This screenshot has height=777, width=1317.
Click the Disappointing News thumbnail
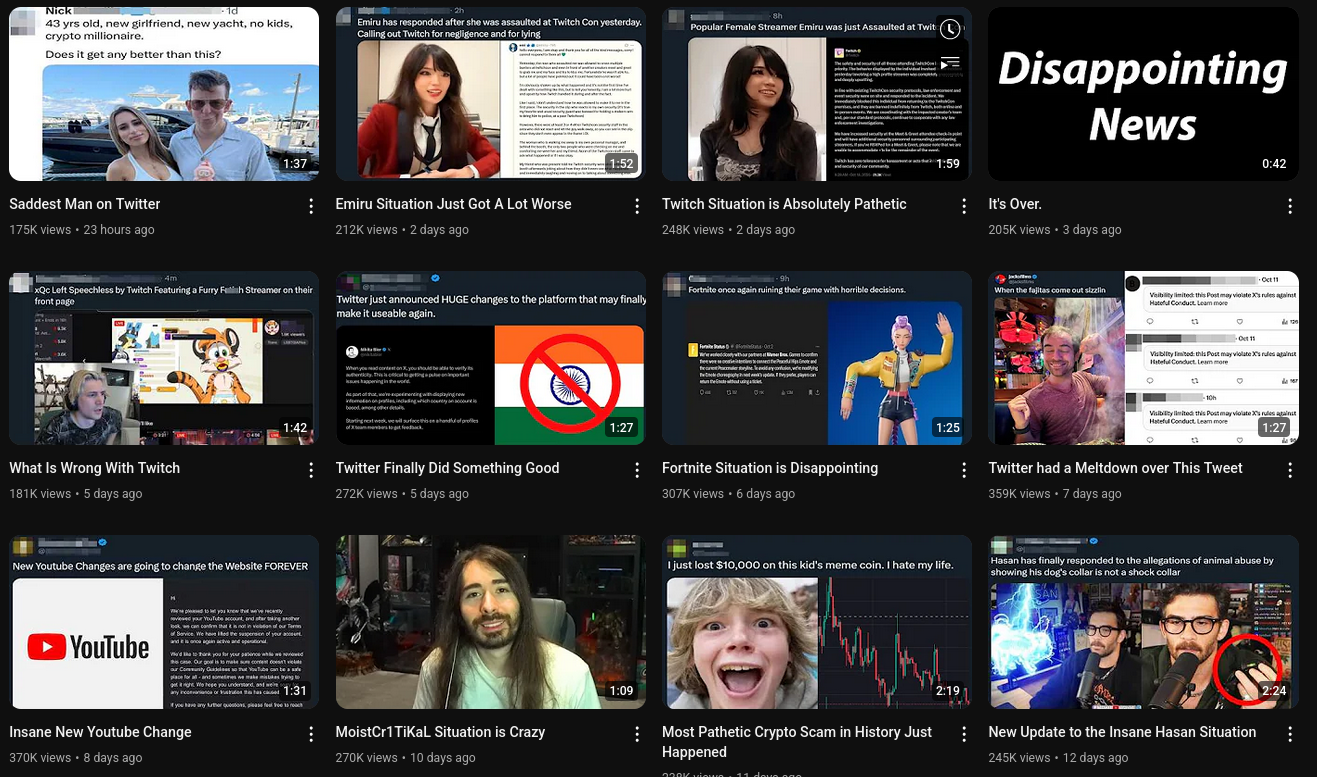pyautogui.click(x=1143, y=94)
